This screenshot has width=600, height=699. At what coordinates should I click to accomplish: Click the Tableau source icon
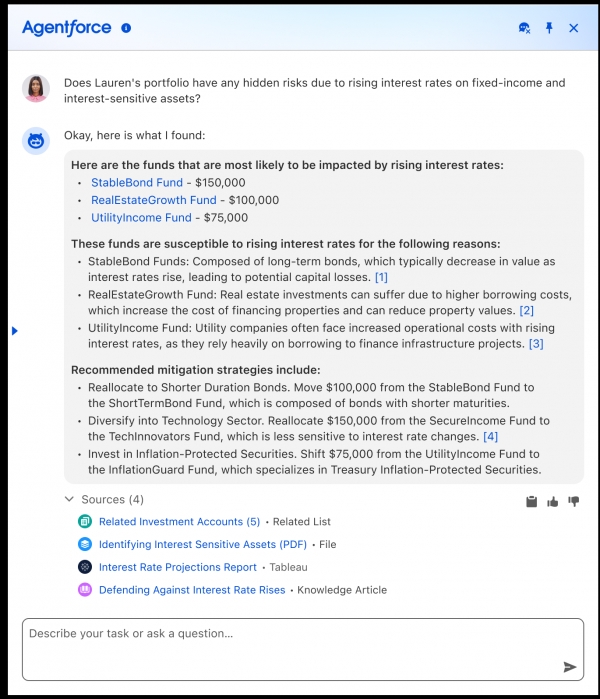coord(85,567)
